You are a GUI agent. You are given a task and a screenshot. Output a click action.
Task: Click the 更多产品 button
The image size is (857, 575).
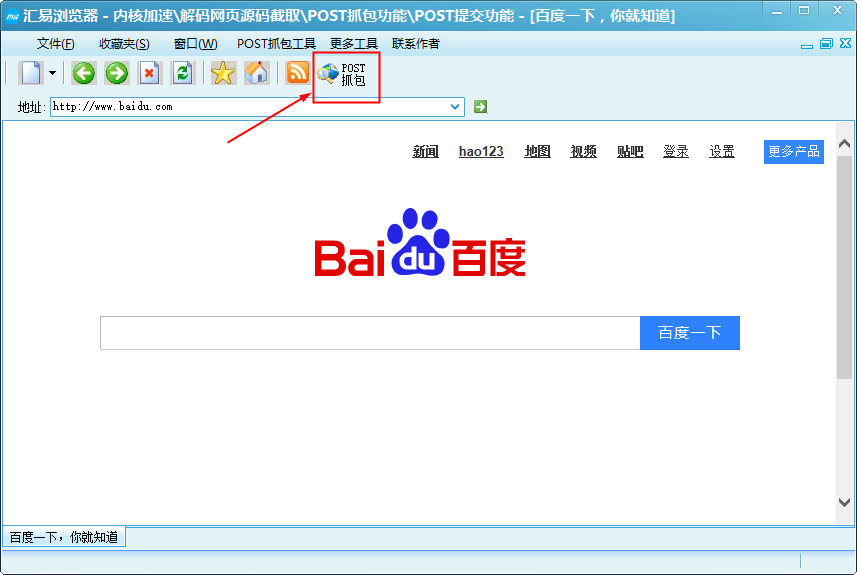click(x=794, y=151)
